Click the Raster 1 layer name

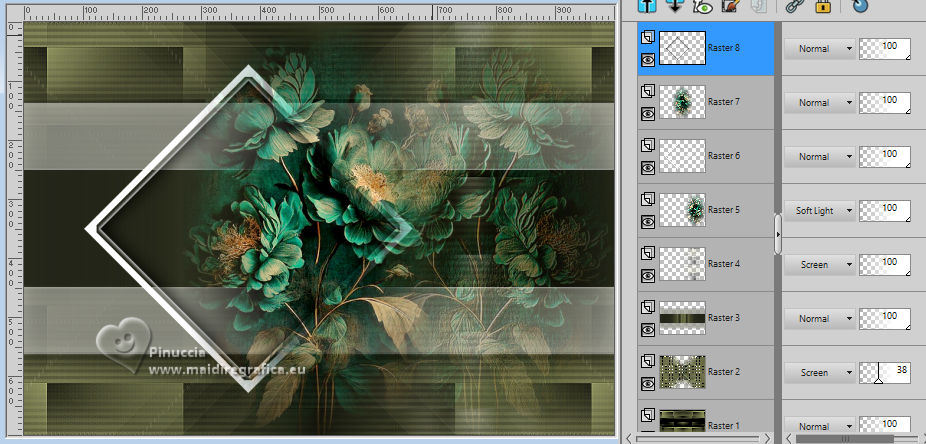pyautogui.click(x=723, y=426)
